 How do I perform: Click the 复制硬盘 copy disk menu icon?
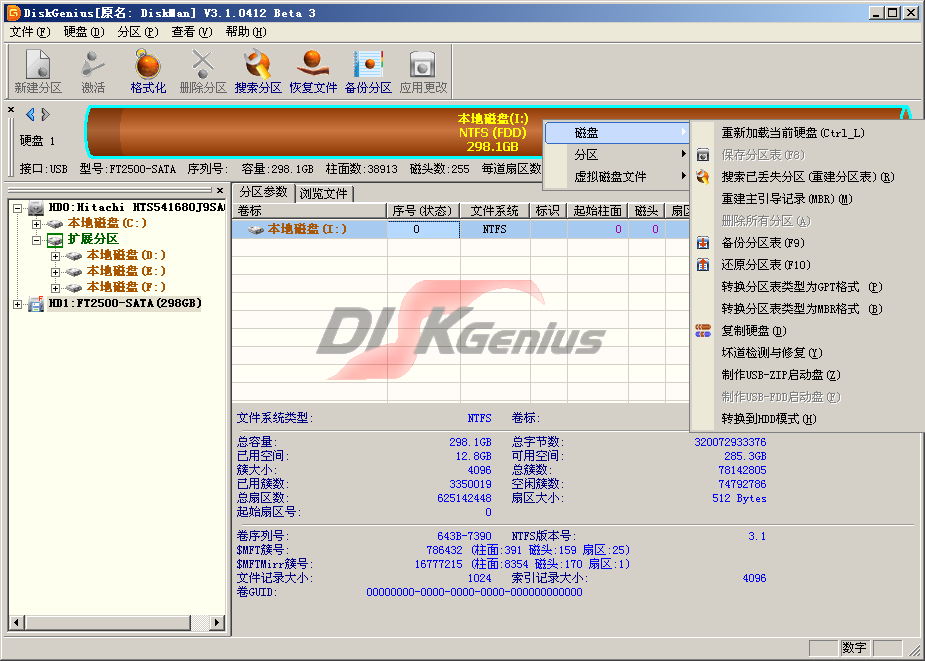pyautogui.click(x=703, y=330)
